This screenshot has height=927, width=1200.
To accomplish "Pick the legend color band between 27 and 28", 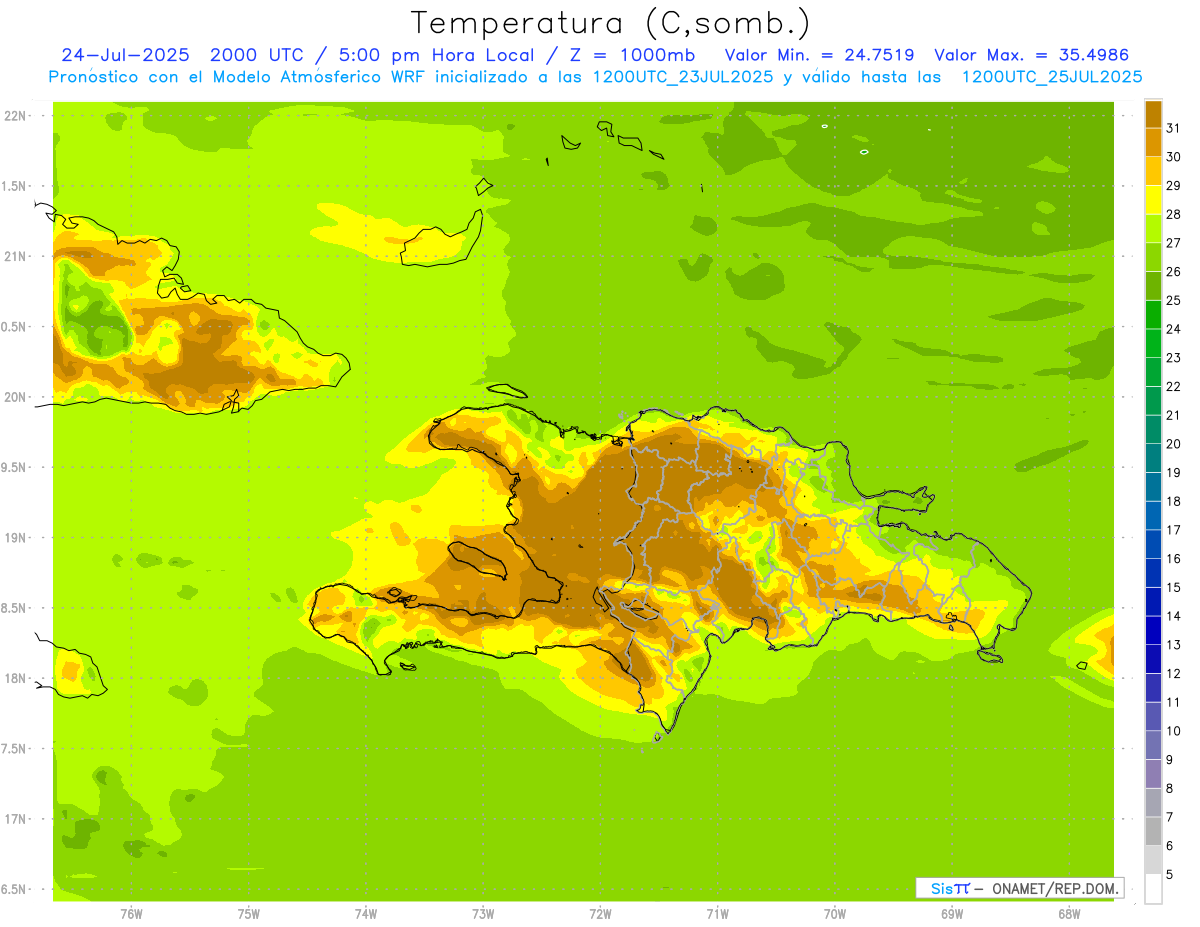I will tap(1153, 228).
